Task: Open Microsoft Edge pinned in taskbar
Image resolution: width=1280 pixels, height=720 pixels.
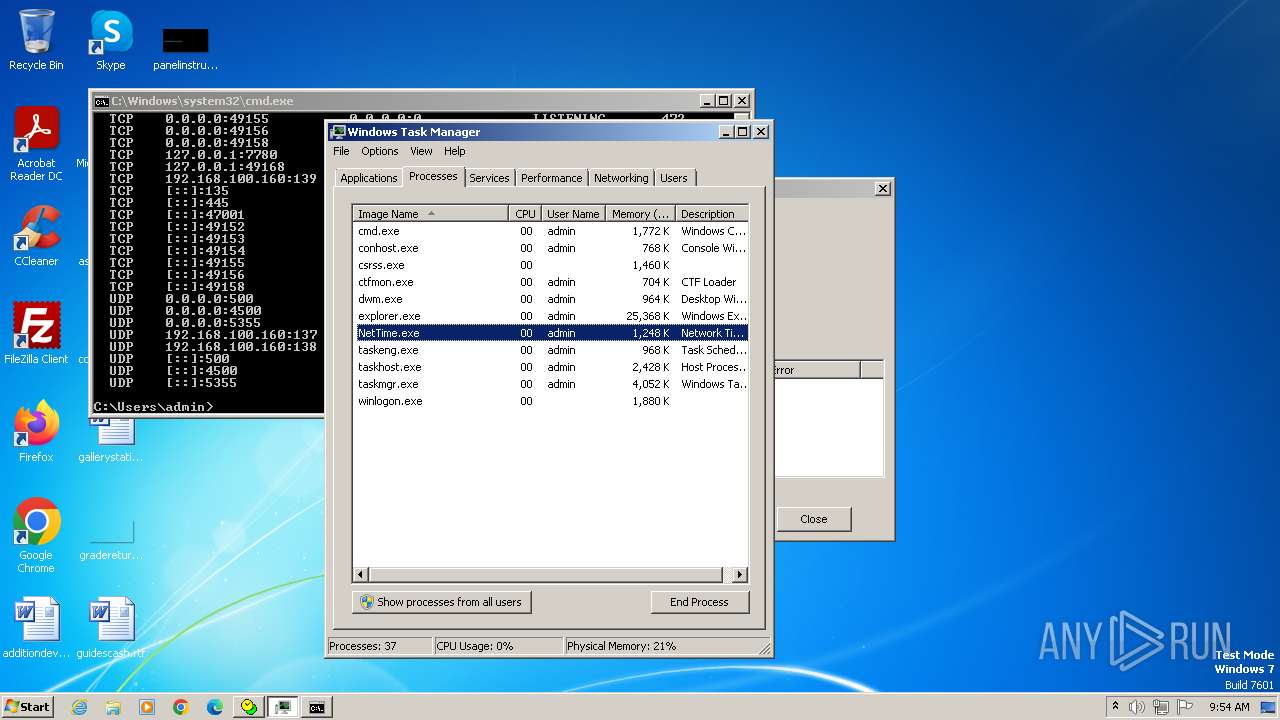Action: point(215,707)
